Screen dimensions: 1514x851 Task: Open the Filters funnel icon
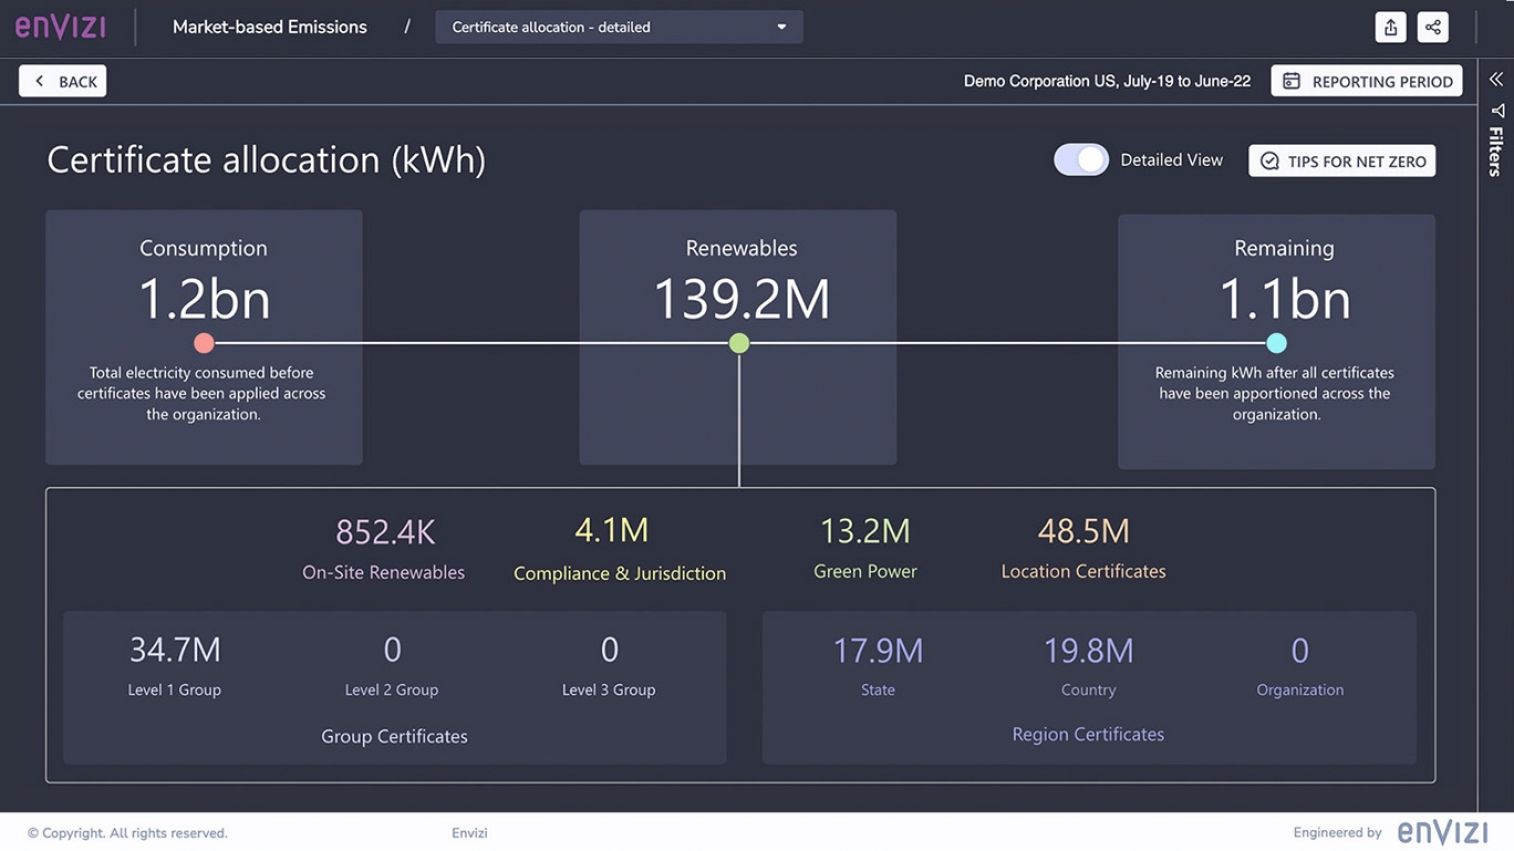point(1497,111)
